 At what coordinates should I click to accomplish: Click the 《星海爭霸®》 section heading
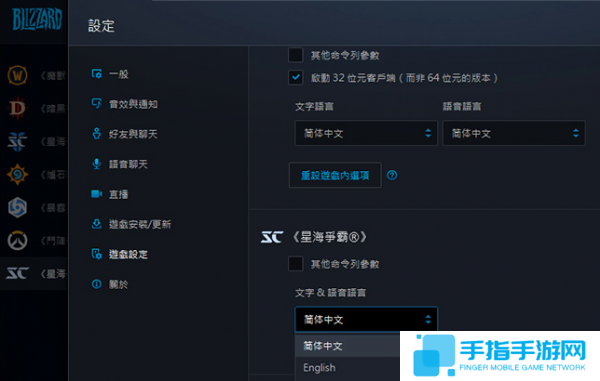pos(329,237)
